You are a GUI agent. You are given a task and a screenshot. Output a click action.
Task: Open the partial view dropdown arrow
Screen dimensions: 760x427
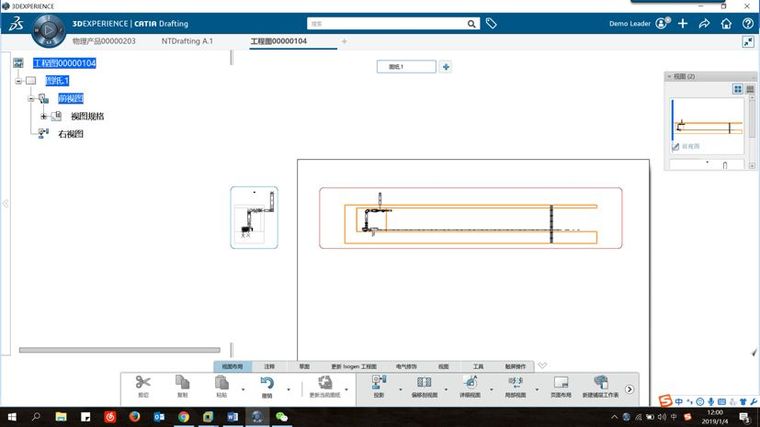coord(537,389)
